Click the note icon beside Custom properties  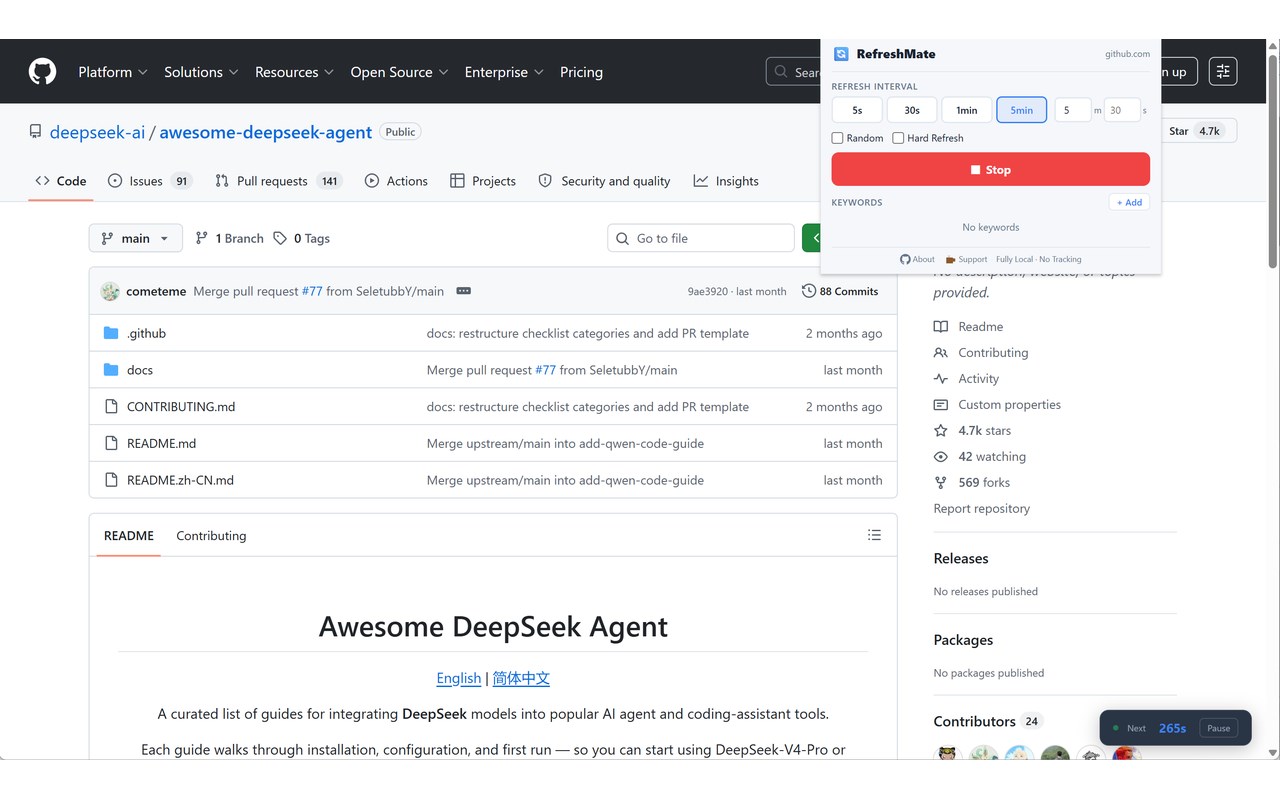(x=941, y=405)
